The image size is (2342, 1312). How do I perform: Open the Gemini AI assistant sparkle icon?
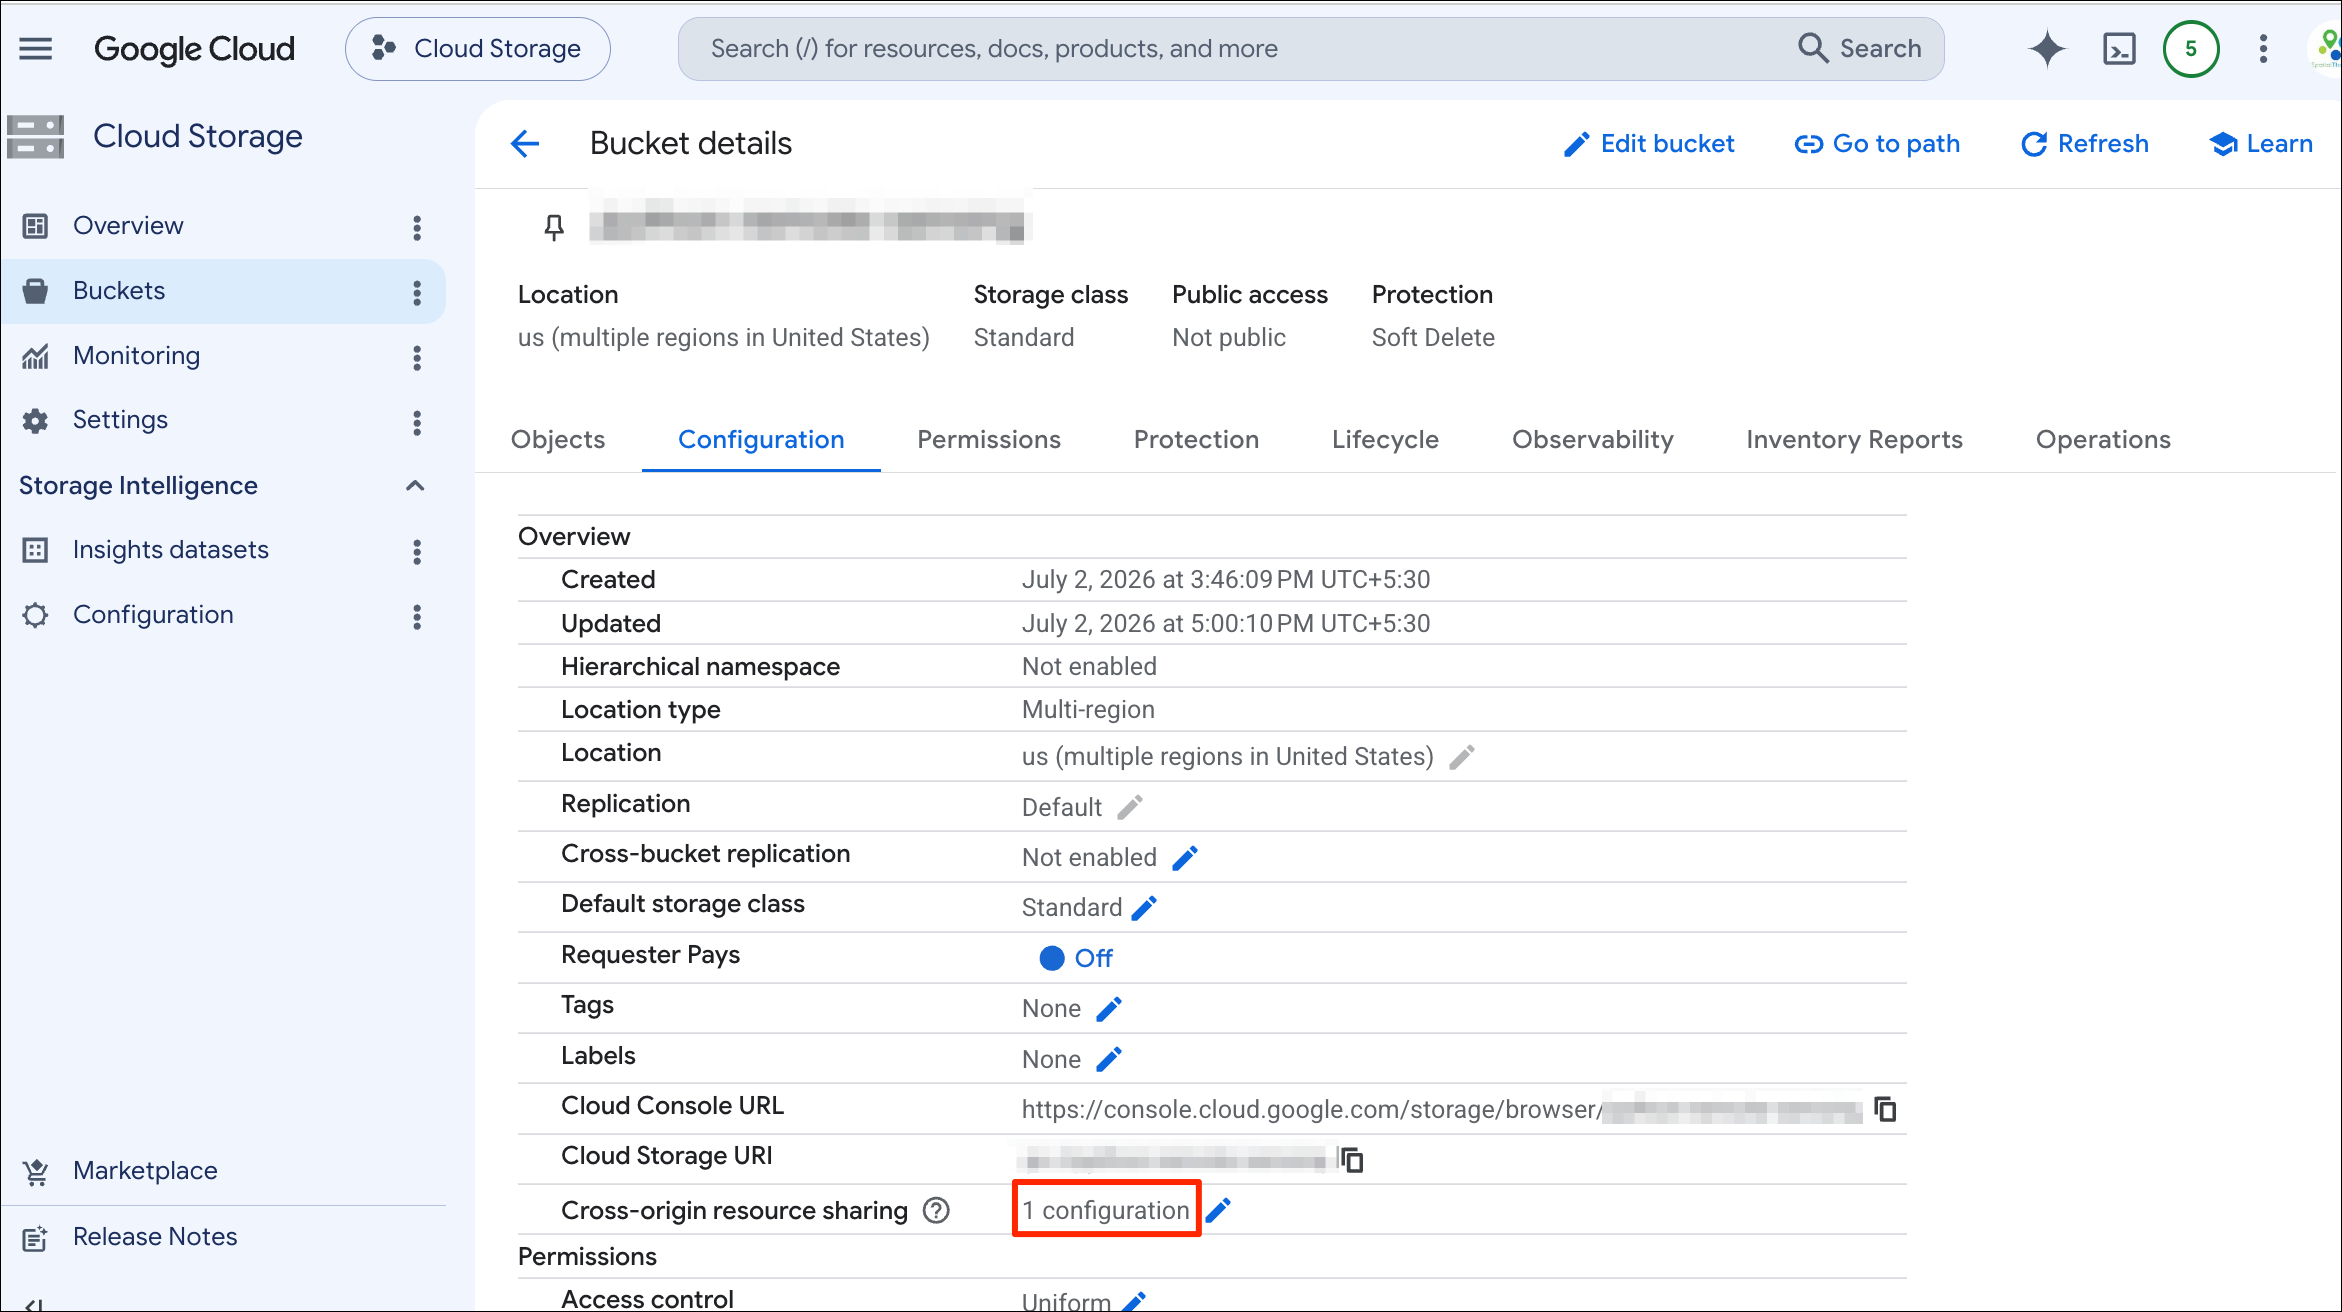(2047, 48)
